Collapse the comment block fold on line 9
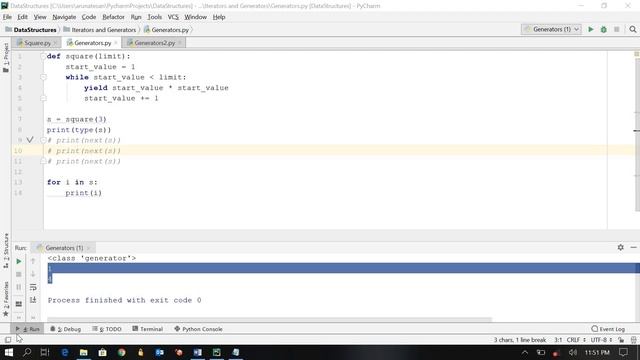The width and height of the screenshot is (640, 360). pos(43,140)
